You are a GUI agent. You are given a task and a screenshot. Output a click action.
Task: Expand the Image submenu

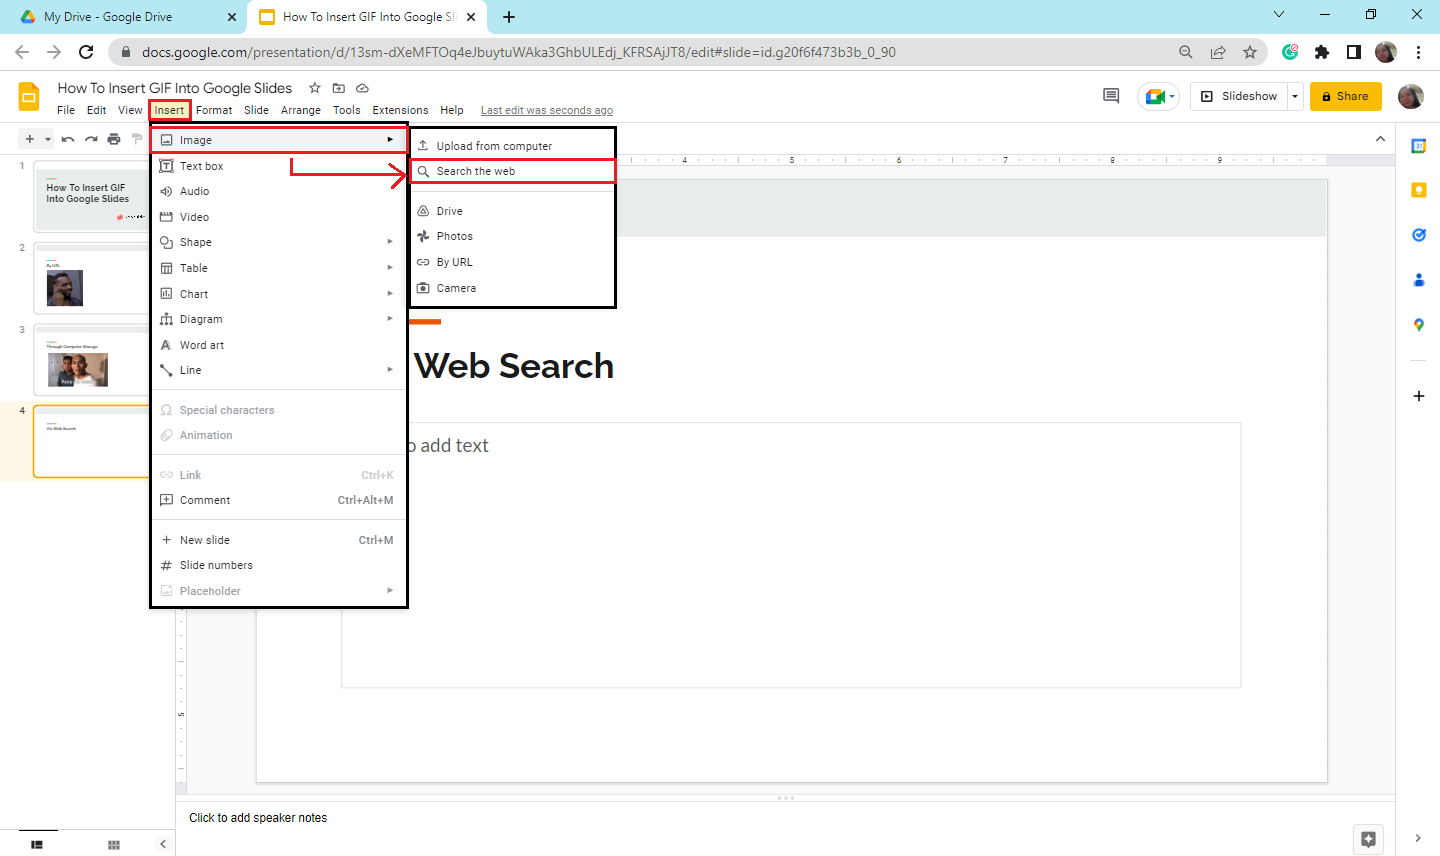click(x=279, y=140)
